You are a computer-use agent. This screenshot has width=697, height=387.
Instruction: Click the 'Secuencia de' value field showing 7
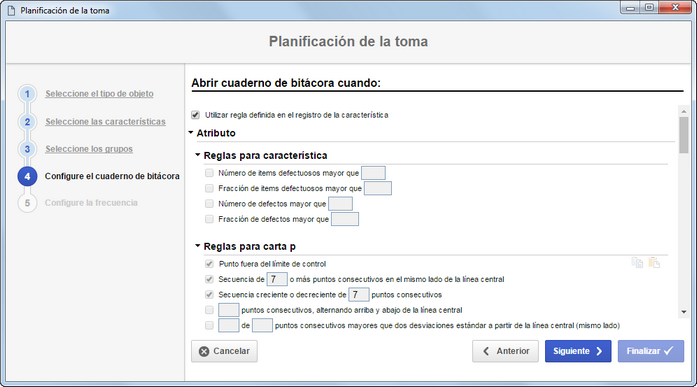277,279
